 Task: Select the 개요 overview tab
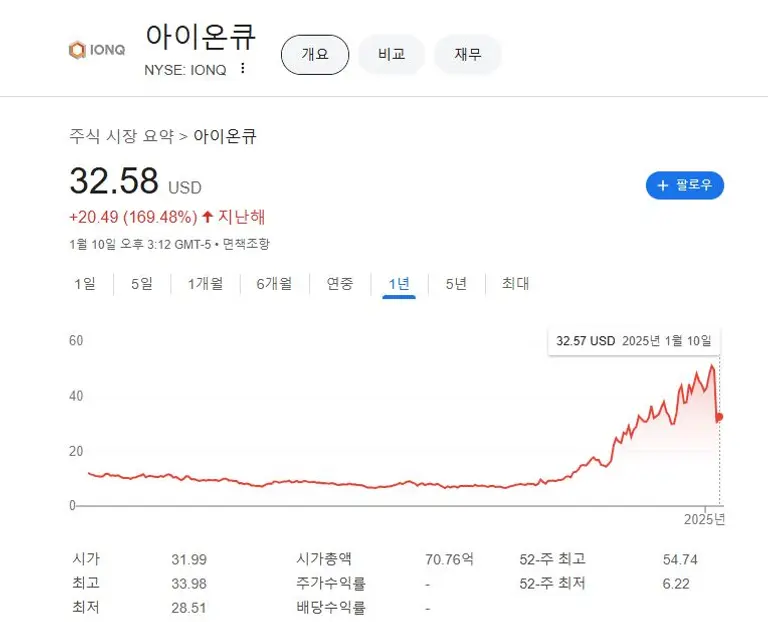315,54
